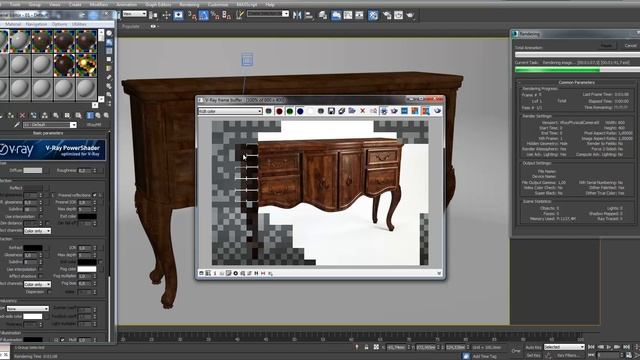Viewport: 640px width, 360px height.
Task: Pick material with the eyedropper icon
Action: (x=17, y=125)
